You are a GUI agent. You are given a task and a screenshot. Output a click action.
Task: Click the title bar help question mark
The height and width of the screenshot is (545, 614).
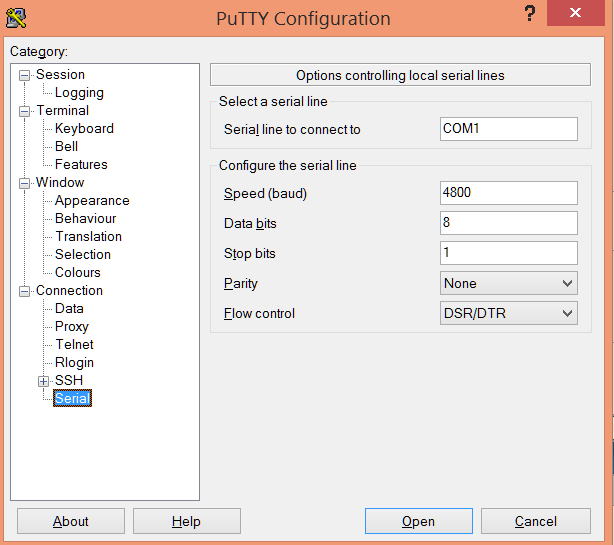530,14
